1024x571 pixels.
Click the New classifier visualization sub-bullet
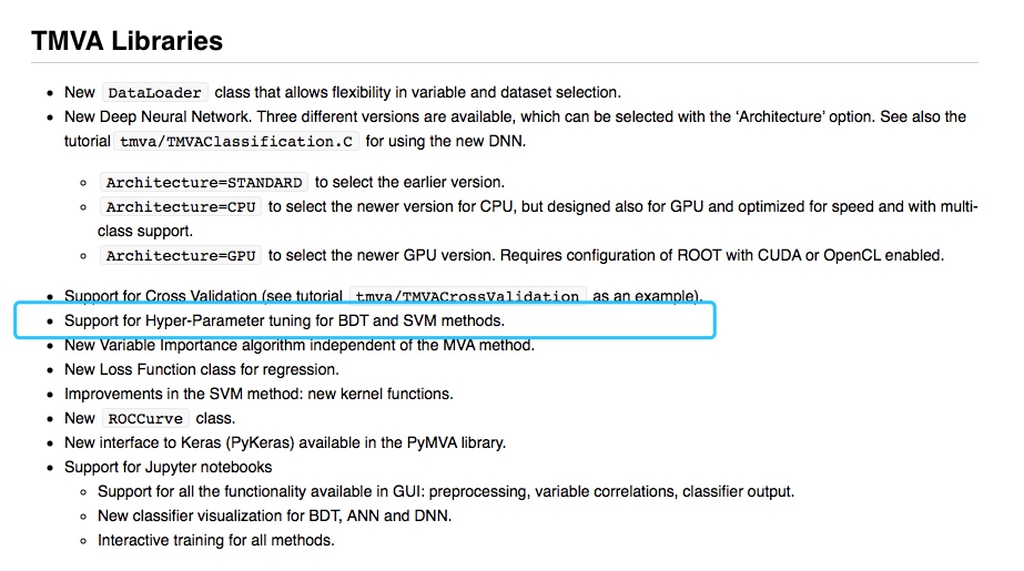274,516
